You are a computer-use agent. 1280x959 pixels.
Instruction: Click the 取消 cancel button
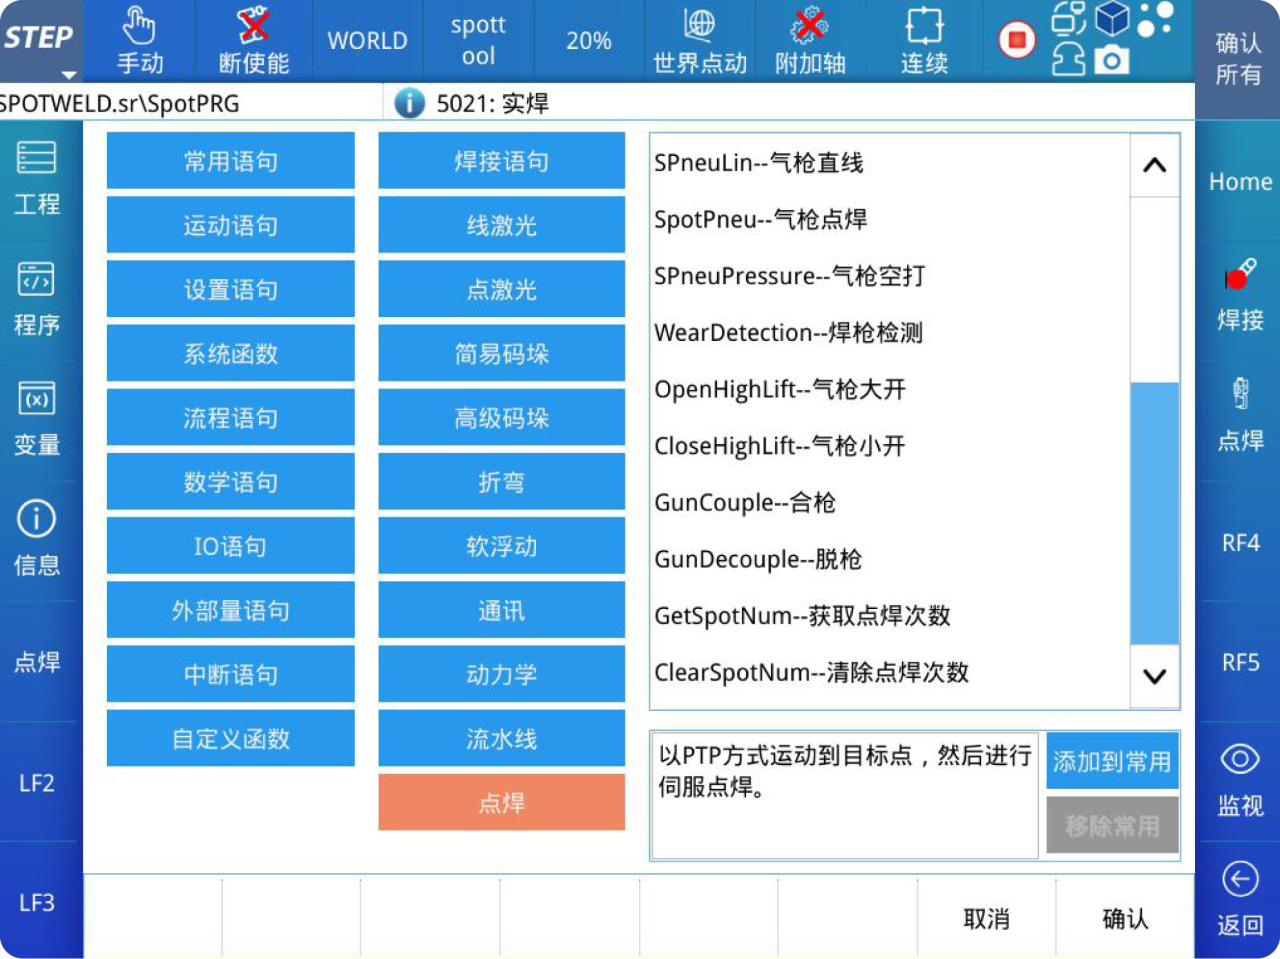(986, 918)
